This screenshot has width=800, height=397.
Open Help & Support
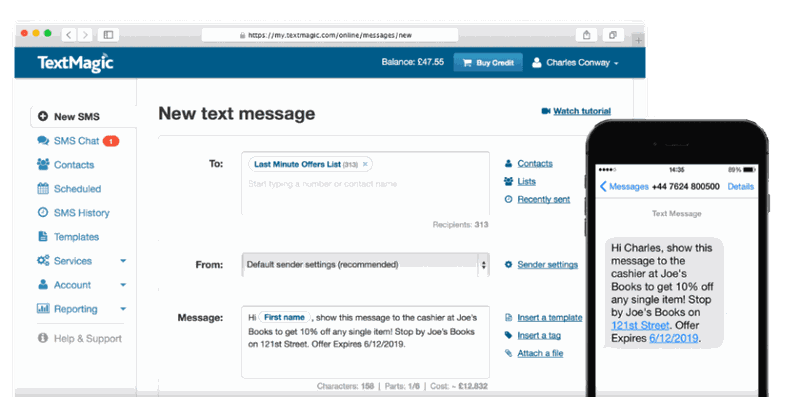(x=88, y=338)
